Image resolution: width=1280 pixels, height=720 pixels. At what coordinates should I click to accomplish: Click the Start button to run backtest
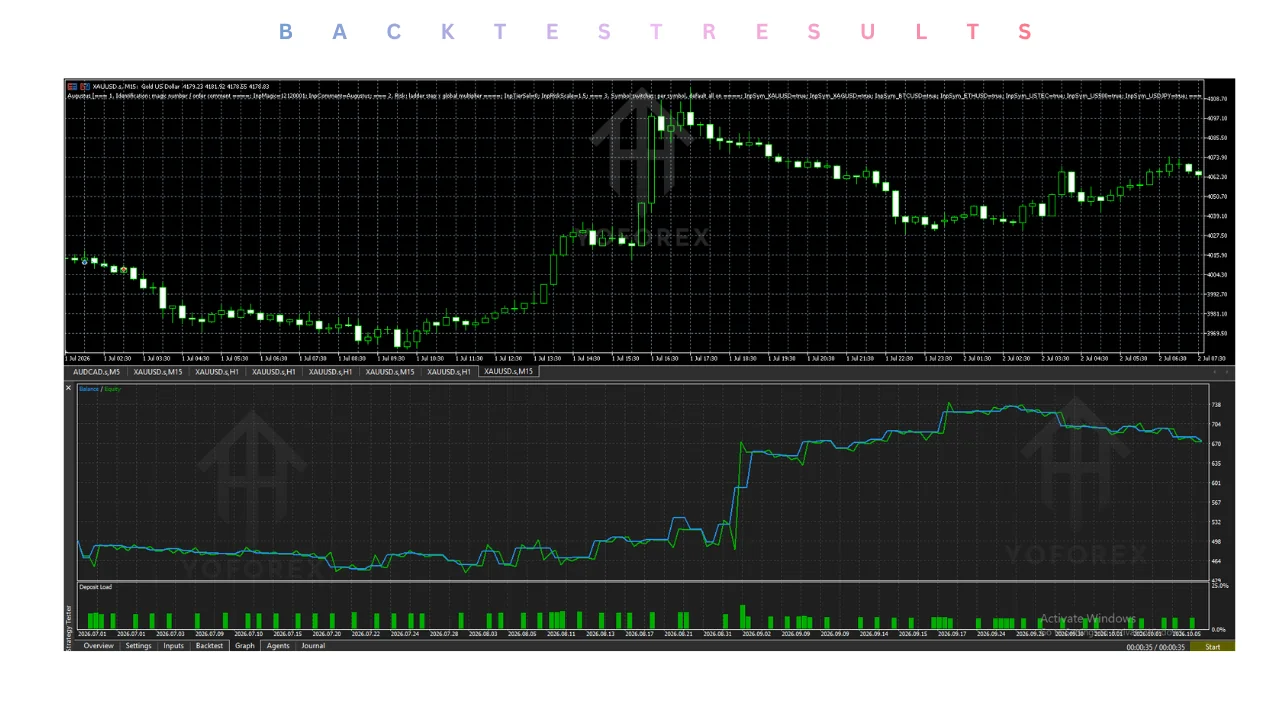pyautogui.click(x=1212, y=647)
